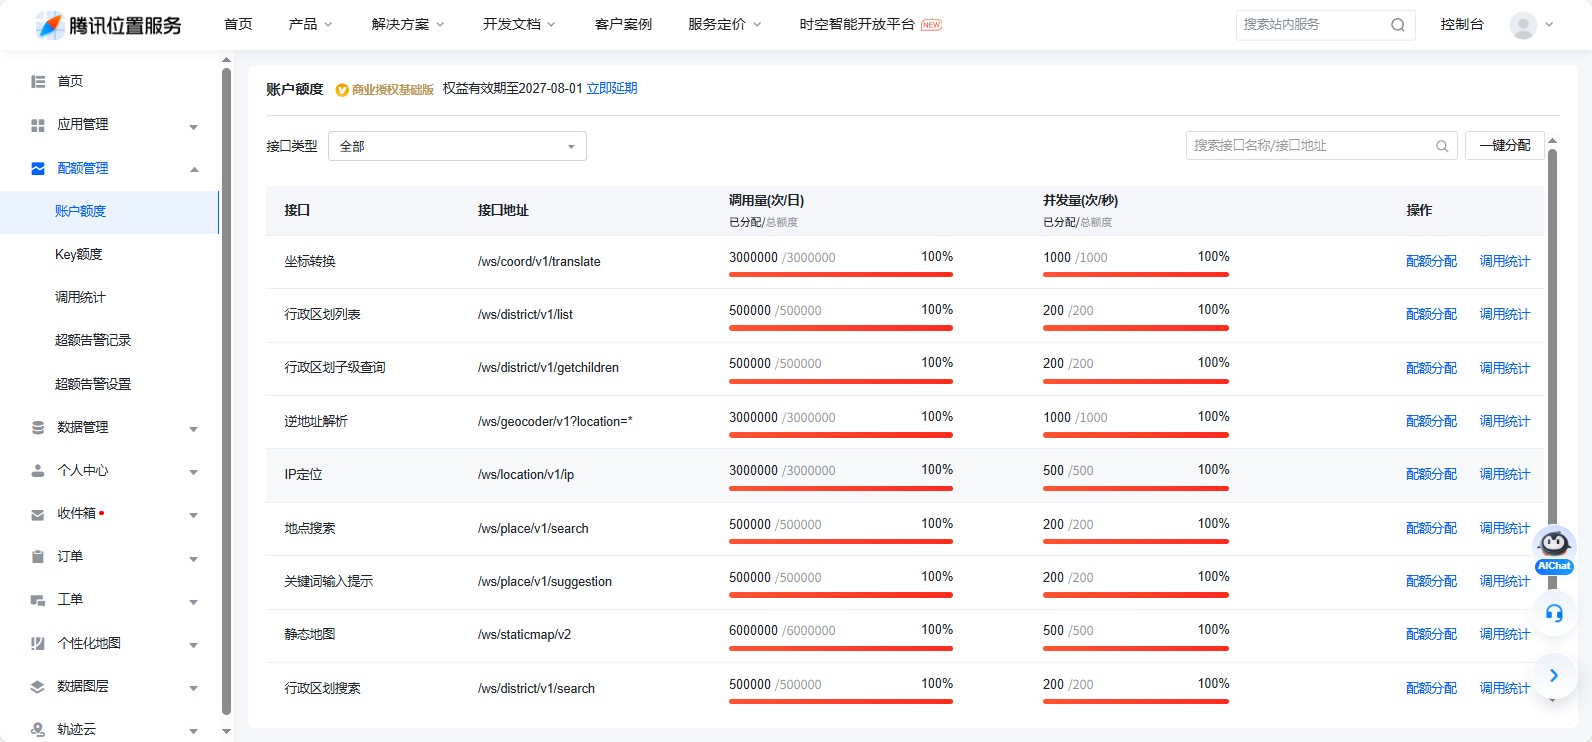The width and height of the screenshot is (1592, 742).
Task: Click the search magnifier in top bar
Action: coord(1397,25)
